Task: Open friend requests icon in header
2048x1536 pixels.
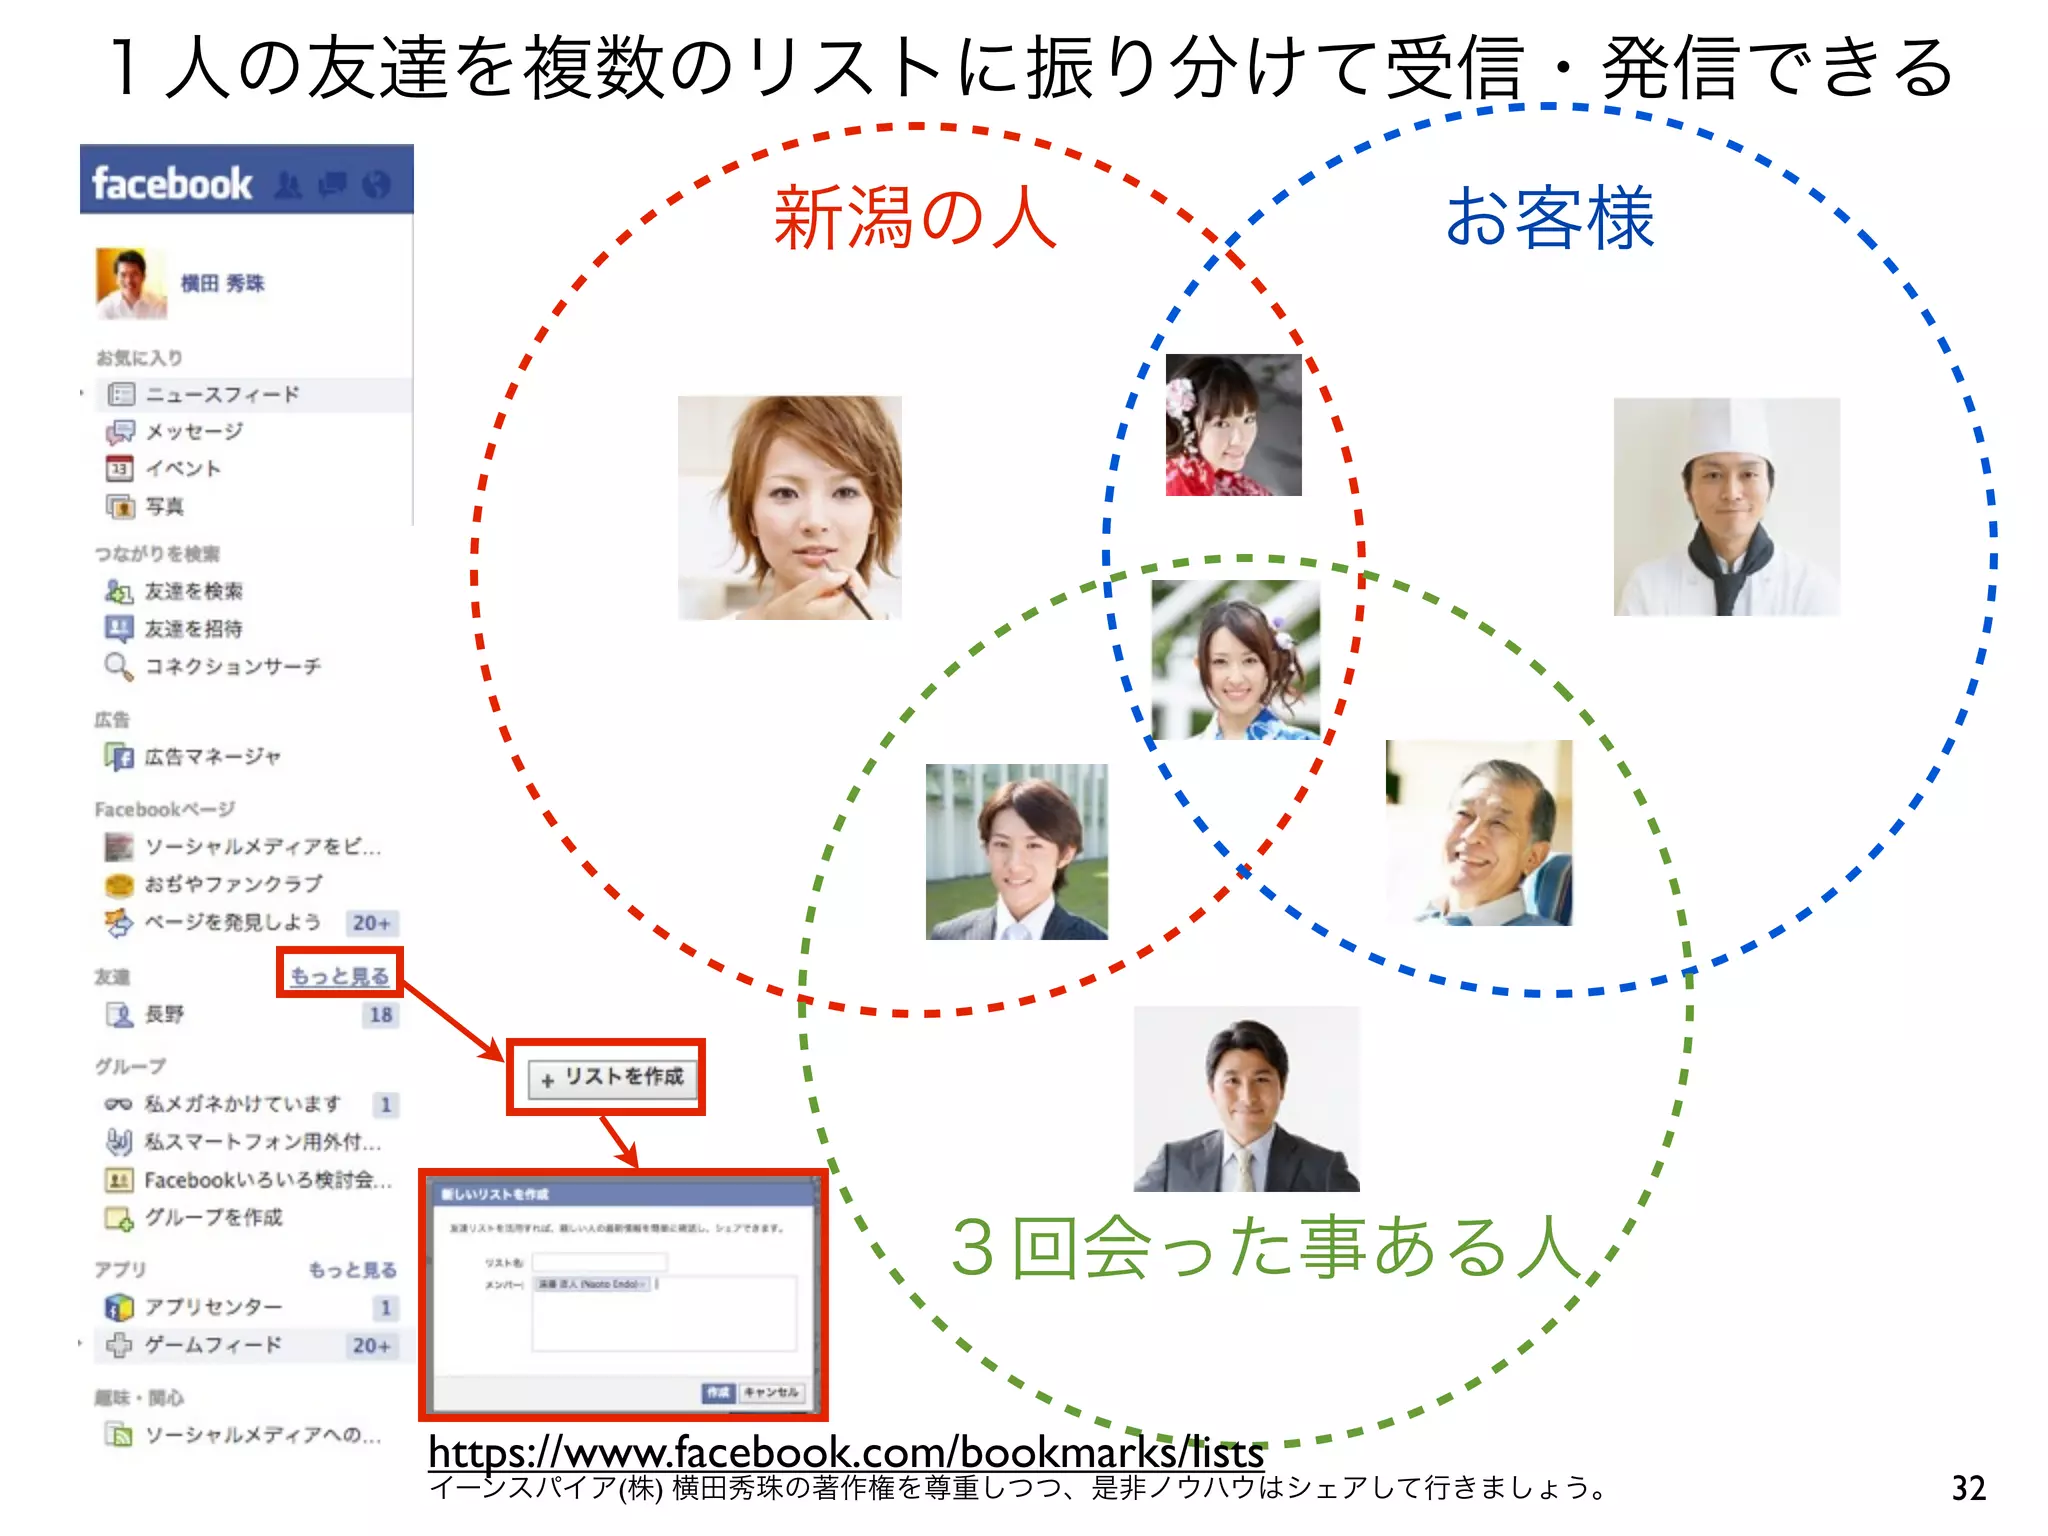Action: click(x=288, y=185)
